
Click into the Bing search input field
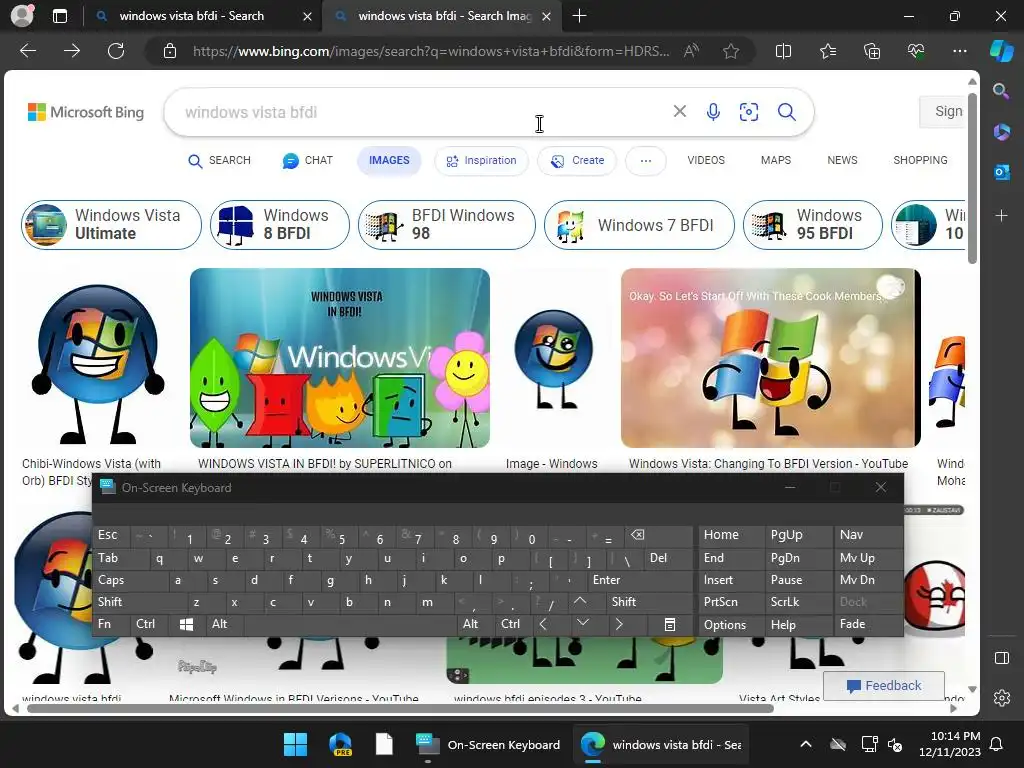pyautogui.click(x=418, y=112)
